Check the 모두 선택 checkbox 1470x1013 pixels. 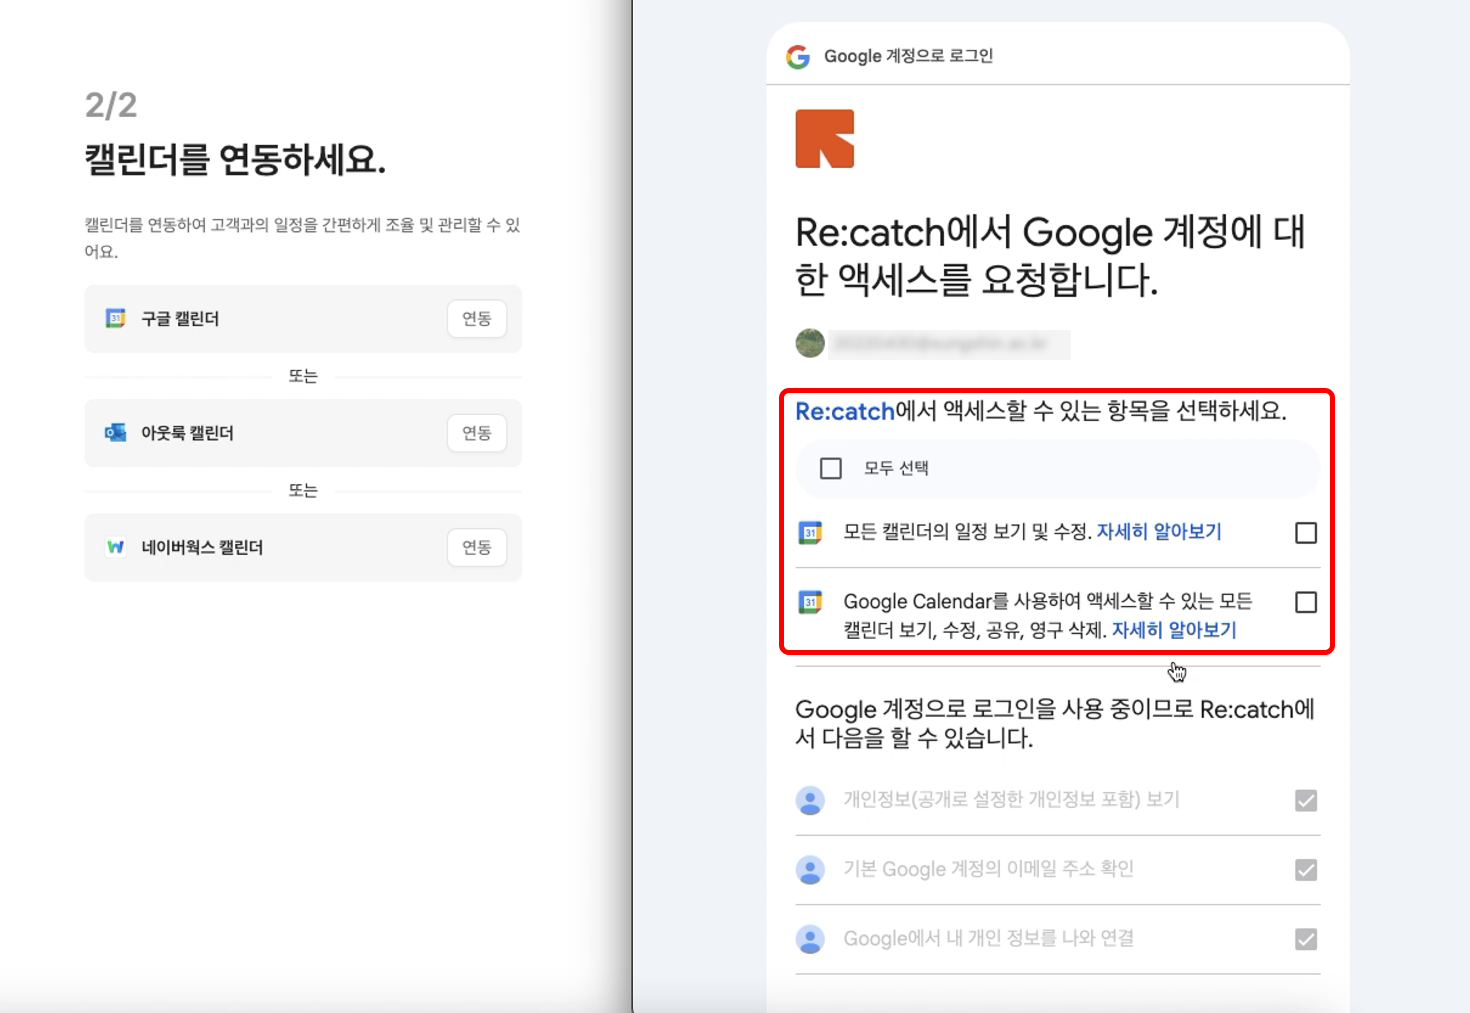(x=831, y=468)
